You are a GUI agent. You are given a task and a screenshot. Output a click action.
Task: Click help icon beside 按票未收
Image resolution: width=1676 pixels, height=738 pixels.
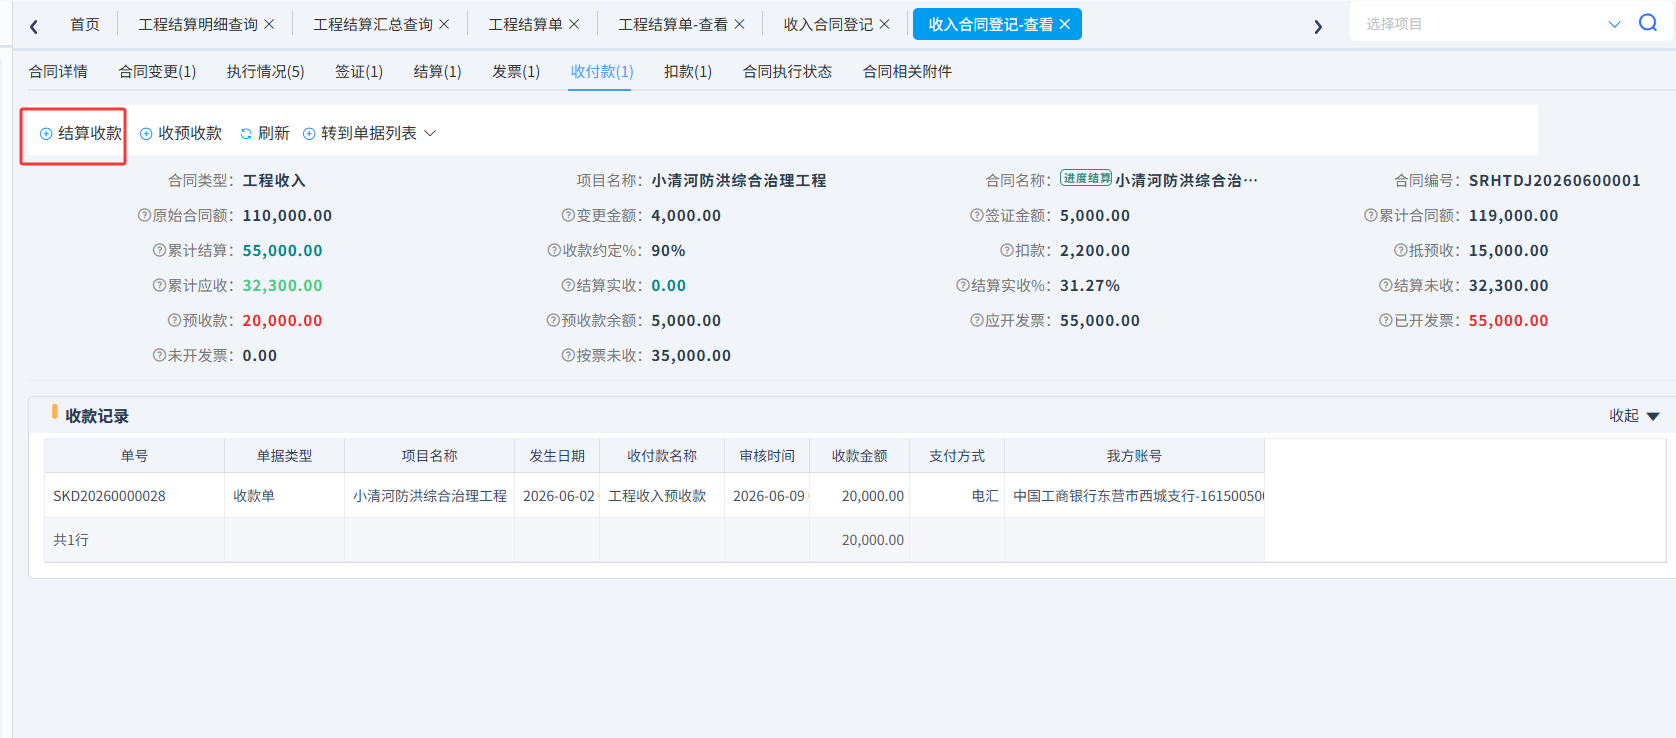point(568,355)
